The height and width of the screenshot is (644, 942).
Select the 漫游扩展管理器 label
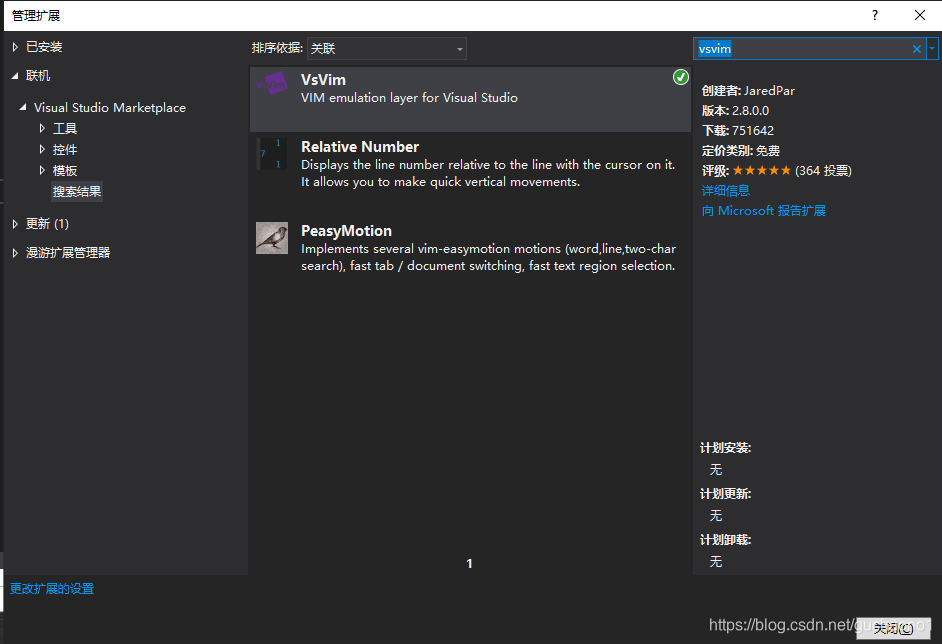point(68,253)
